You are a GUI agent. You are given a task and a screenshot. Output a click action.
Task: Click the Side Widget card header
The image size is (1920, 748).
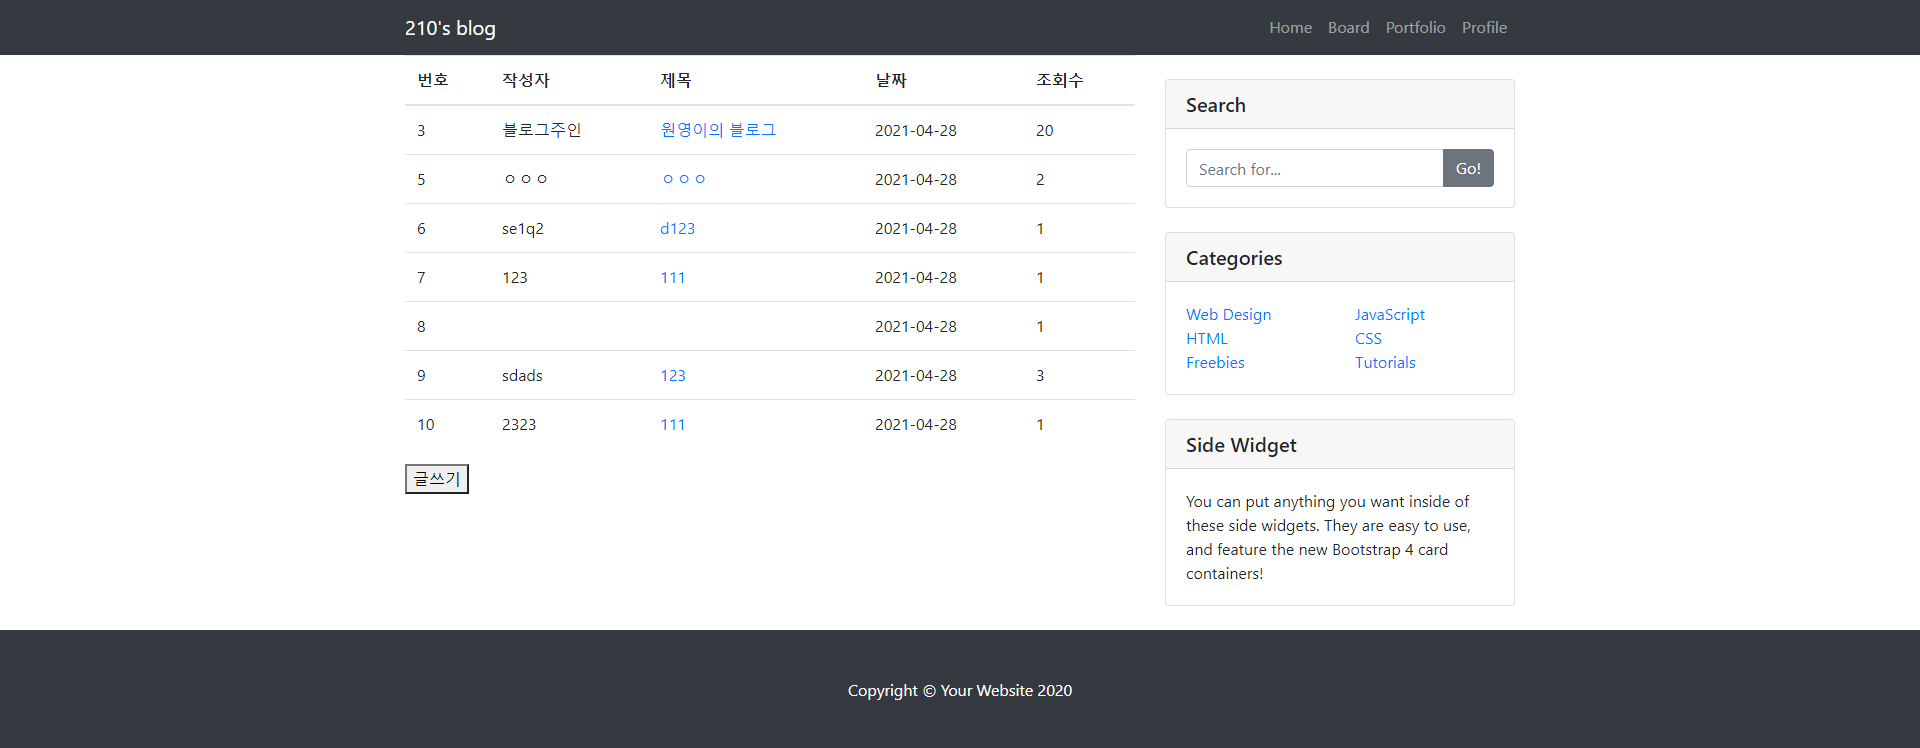[x=1340, y=445]
